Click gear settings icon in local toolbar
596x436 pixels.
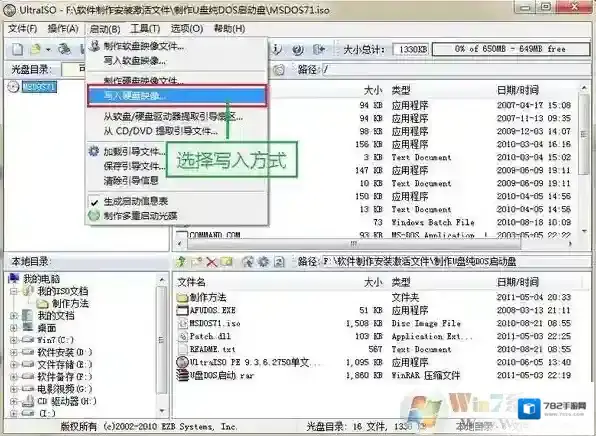(x=263, y=262)
